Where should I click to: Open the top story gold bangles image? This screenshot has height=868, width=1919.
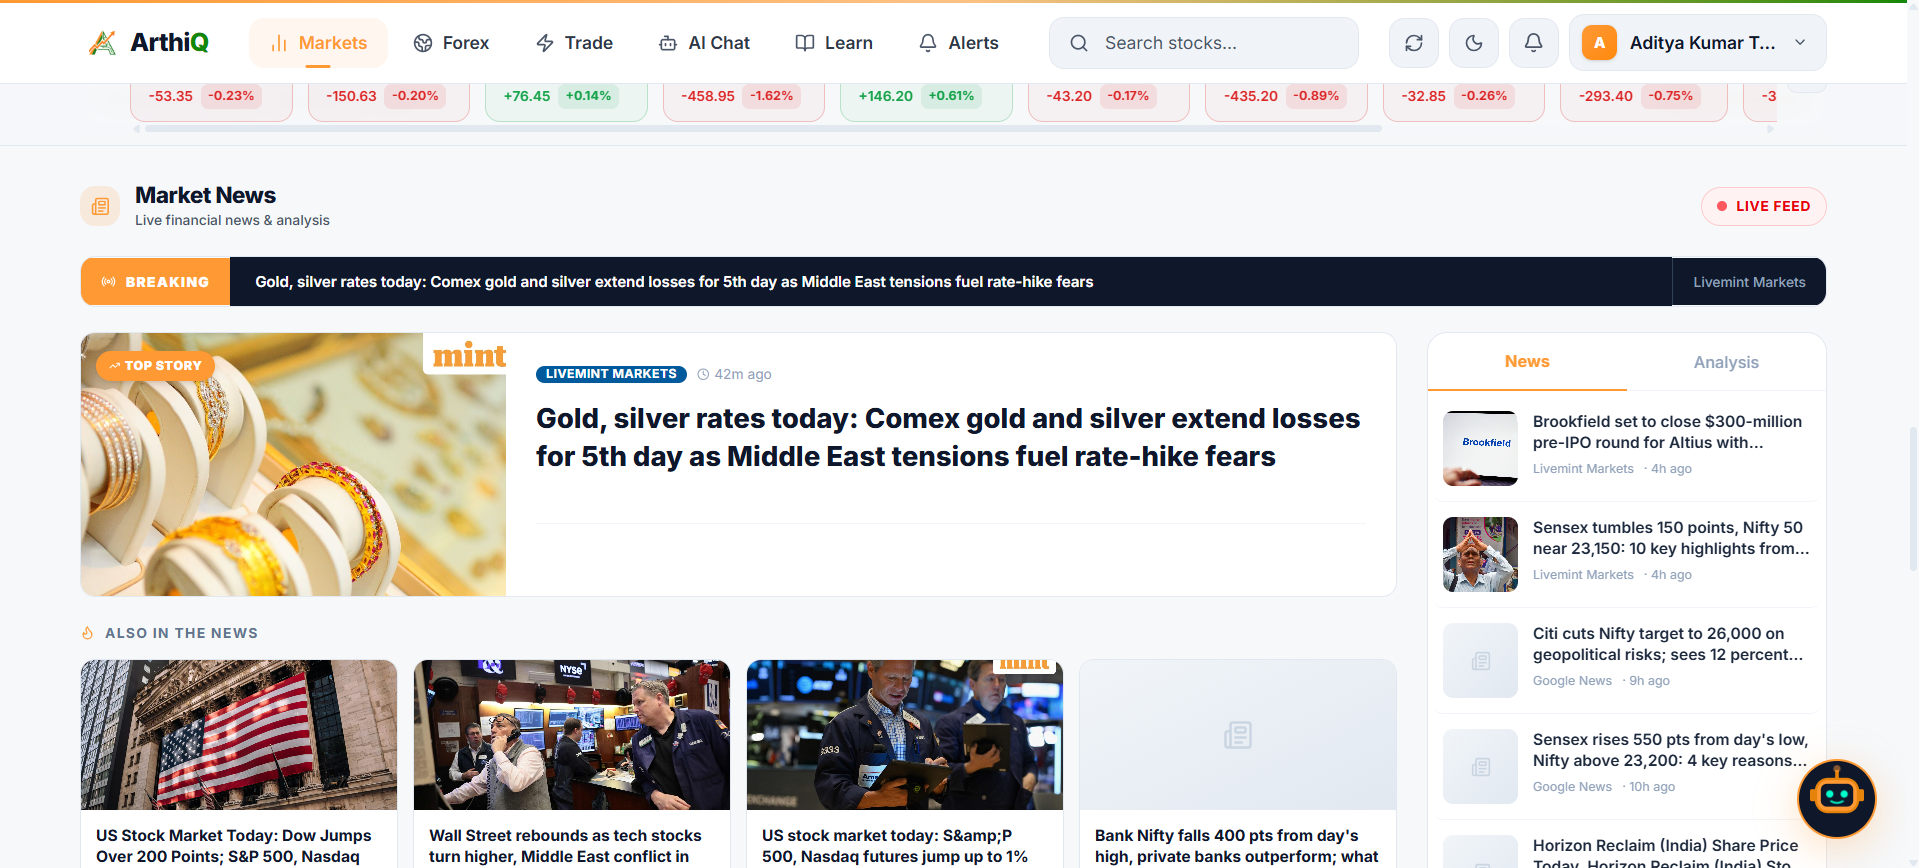coord(293,464)
